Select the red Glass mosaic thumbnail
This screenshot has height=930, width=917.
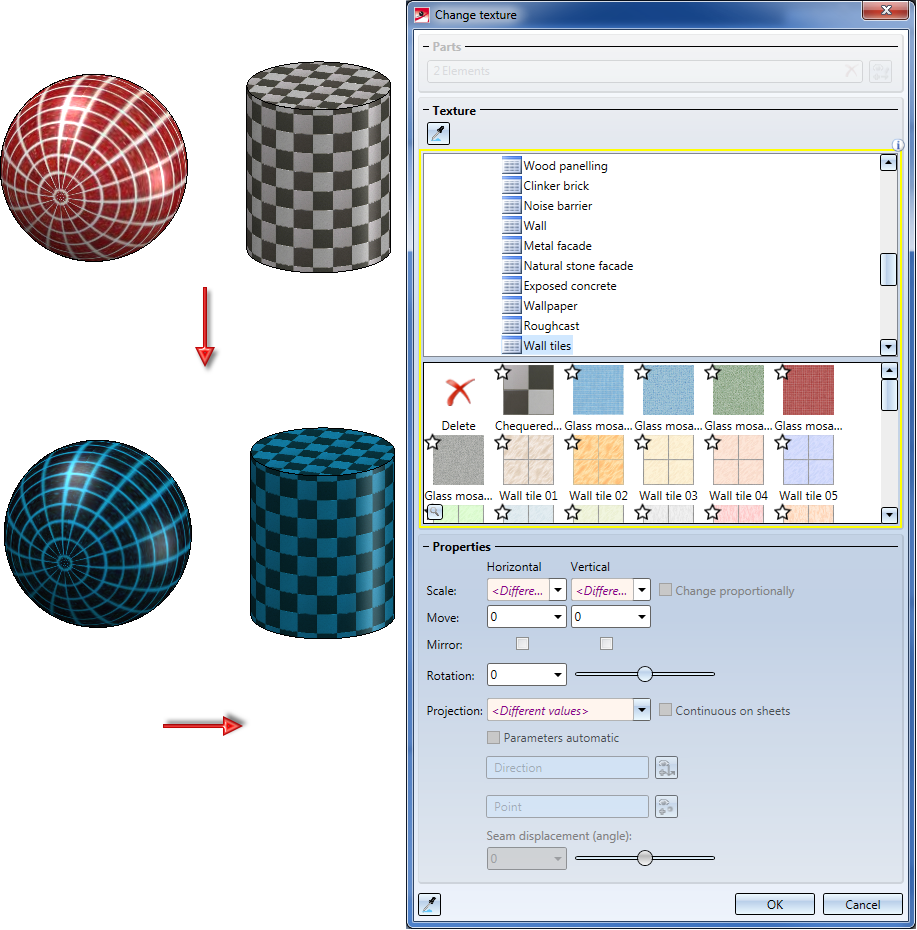tap(808, 390)
